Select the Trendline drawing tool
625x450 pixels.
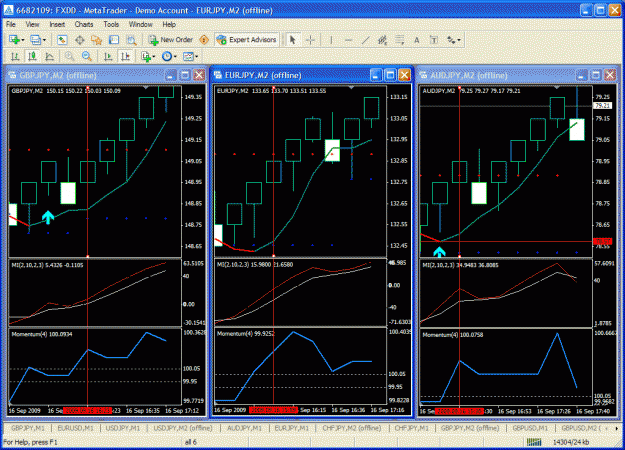[x=365, y=40]
